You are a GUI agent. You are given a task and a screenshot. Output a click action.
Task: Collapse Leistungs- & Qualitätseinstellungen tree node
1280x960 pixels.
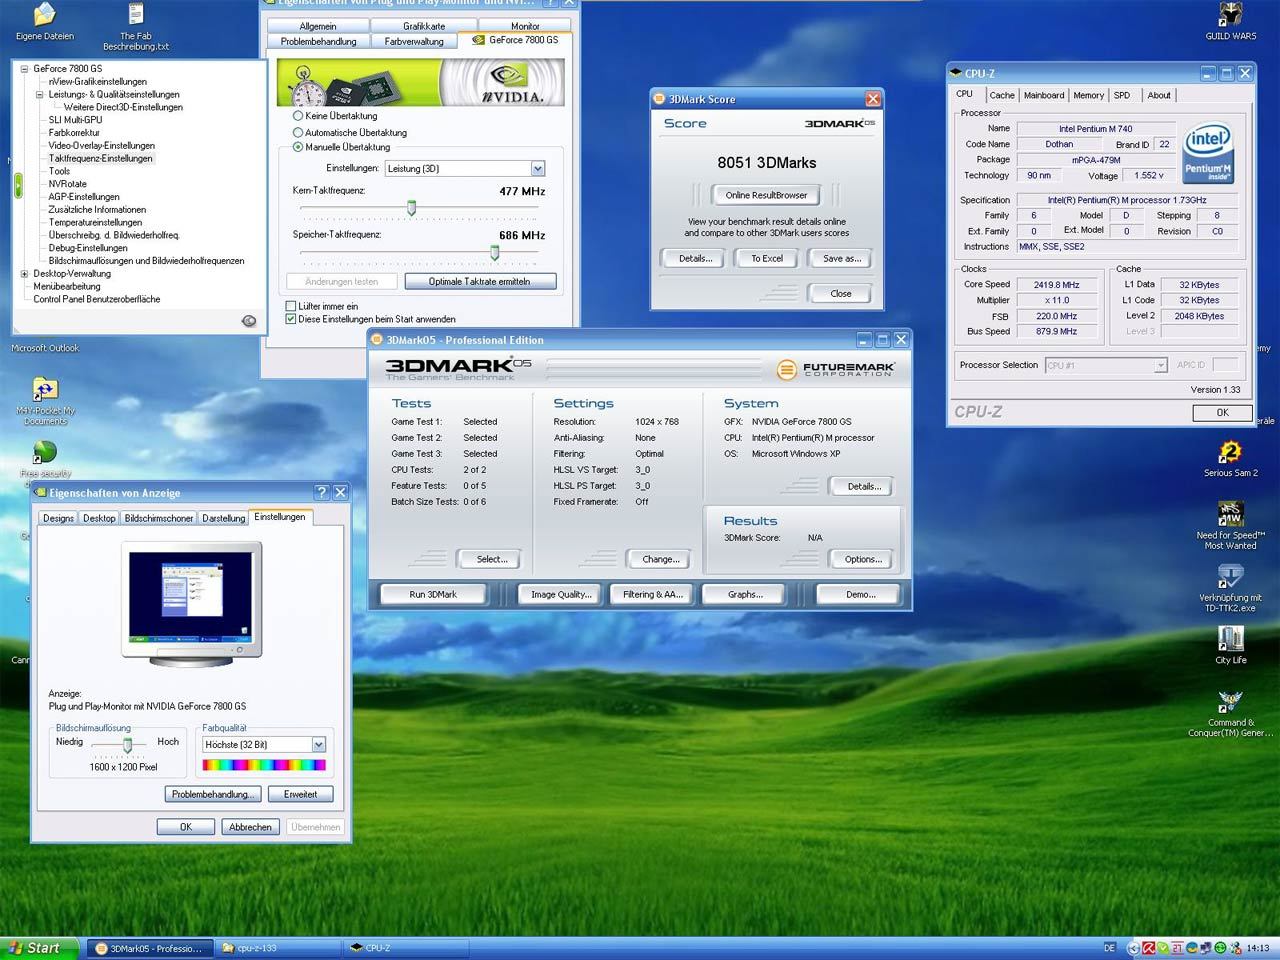[40, 95]
